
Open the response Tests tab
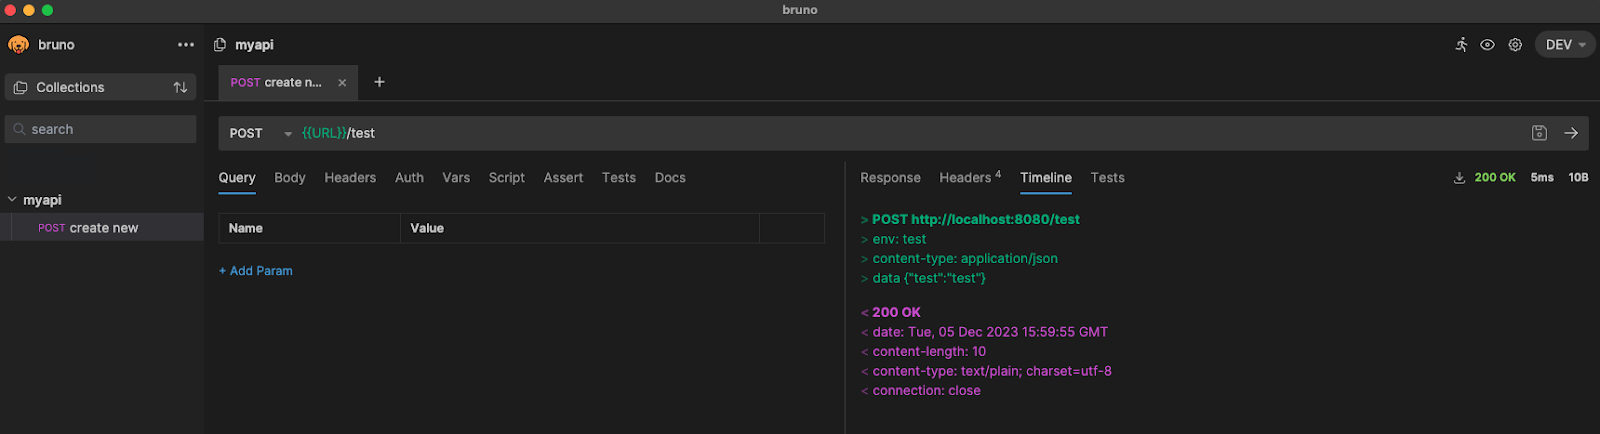pyautogui.click(x=1107, y=178)
